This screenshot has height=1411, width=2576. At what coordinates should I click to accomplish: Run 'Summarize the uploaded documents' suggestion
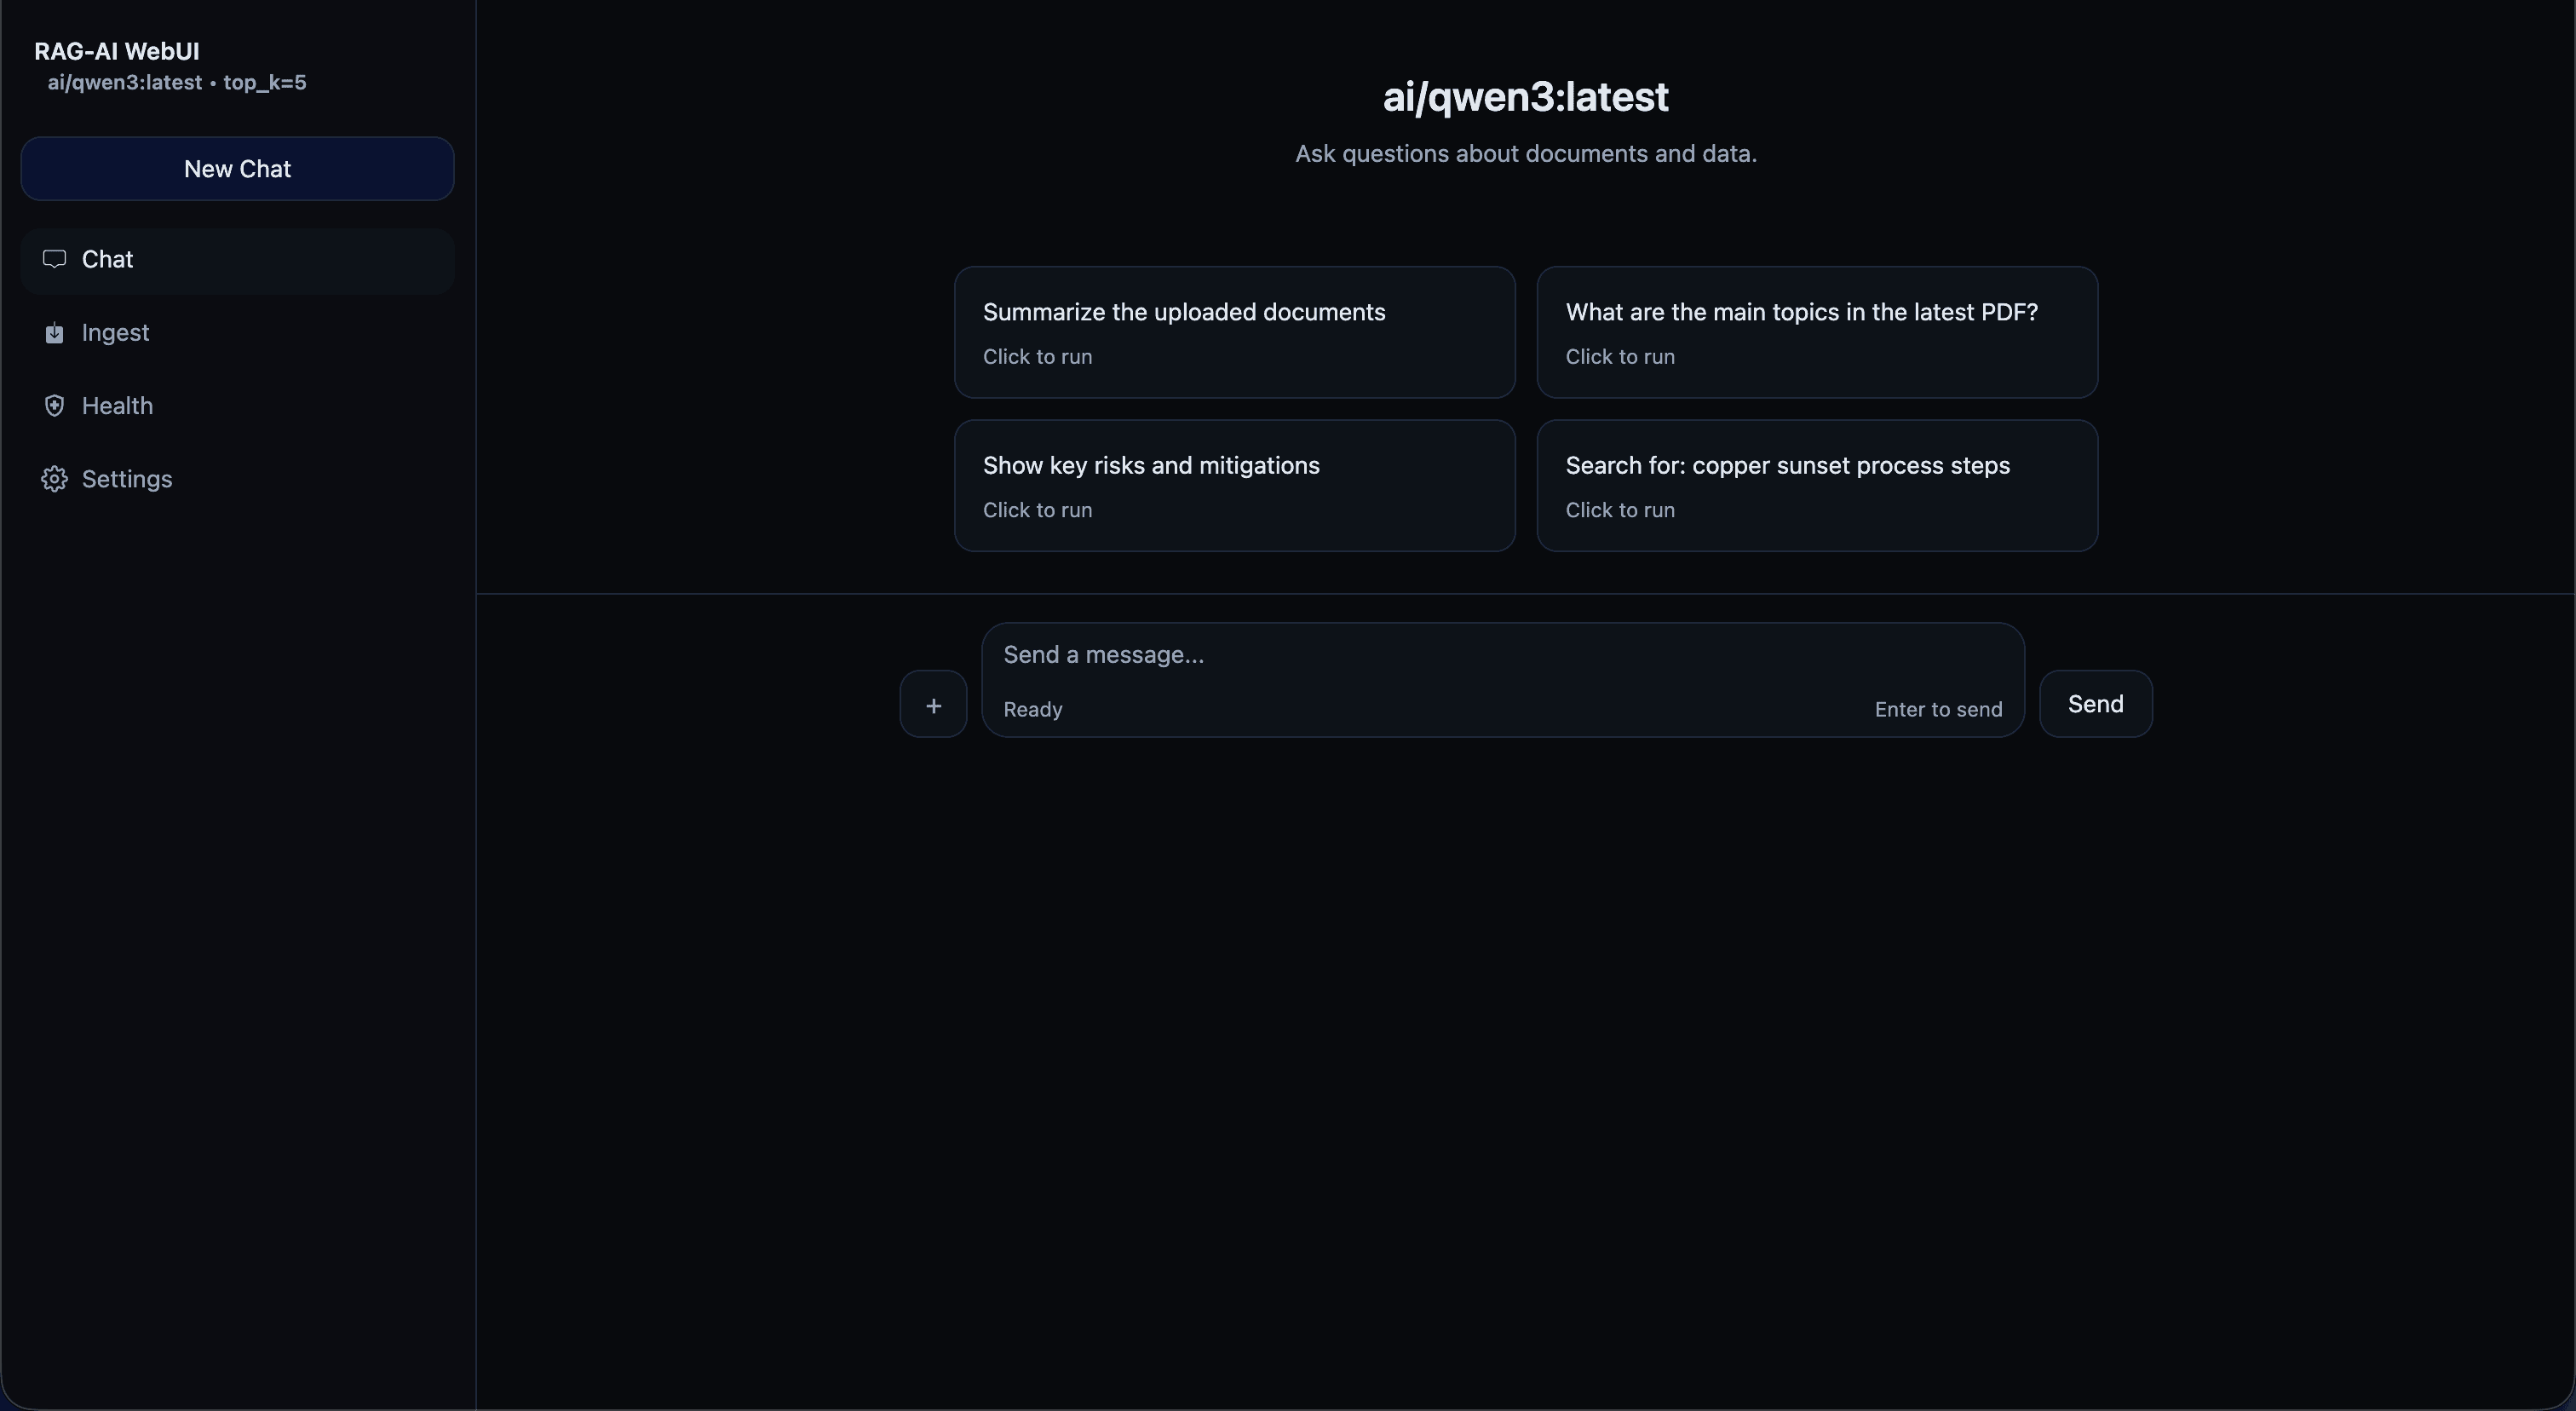1234,332
